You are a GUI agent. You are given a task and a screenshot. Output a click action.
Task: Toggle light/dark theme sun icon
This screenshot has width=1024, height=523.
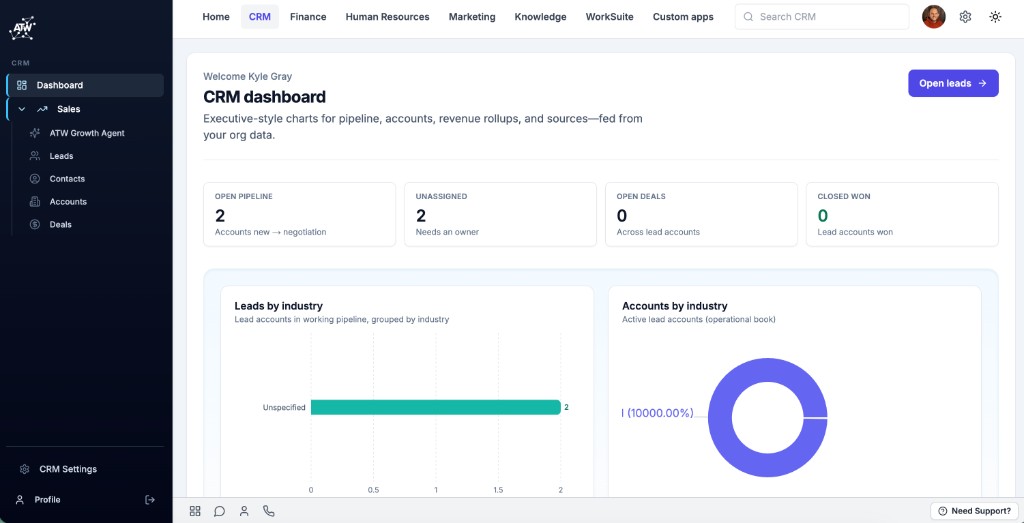click(x=995, y=17)
